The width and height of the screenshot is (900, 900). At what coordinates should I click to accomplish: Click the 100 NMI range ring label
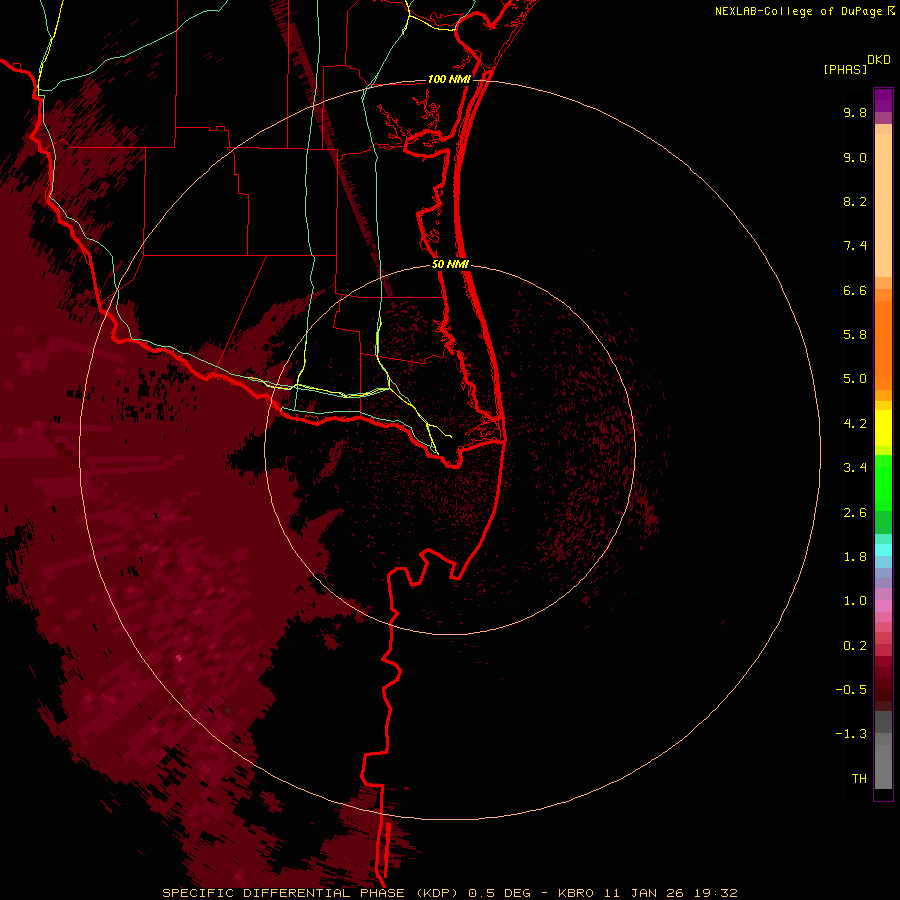click(449, 79)
